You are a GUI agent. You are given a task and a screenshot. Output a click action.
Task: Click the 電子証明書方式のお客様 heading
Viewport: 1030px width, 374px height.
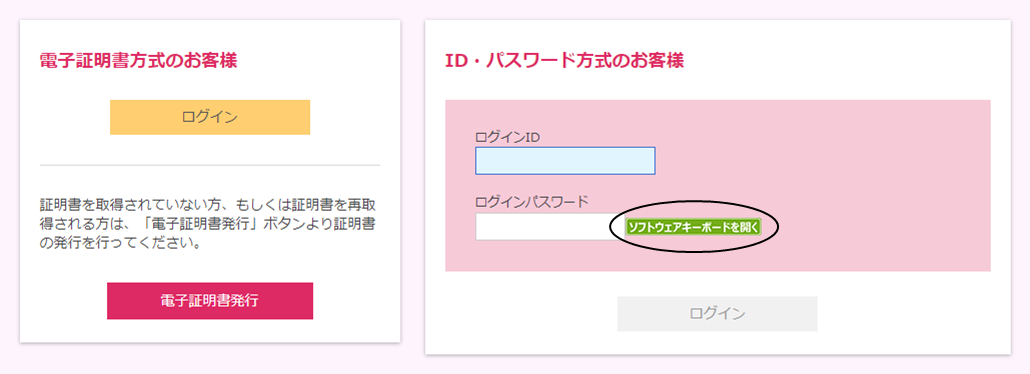pyautogui.click(x=139, y=61)
